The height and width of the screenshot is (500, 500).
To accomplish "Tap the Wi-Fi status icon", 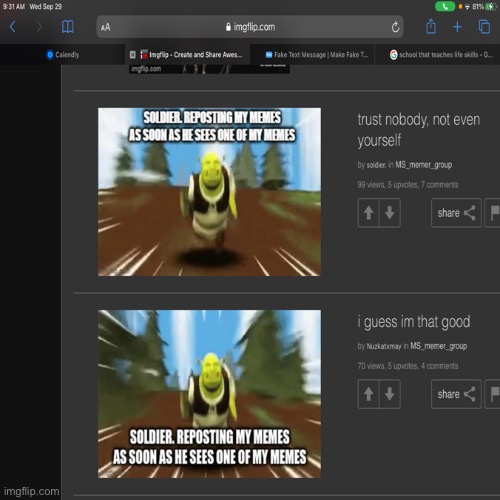I will tap(467, 6).
